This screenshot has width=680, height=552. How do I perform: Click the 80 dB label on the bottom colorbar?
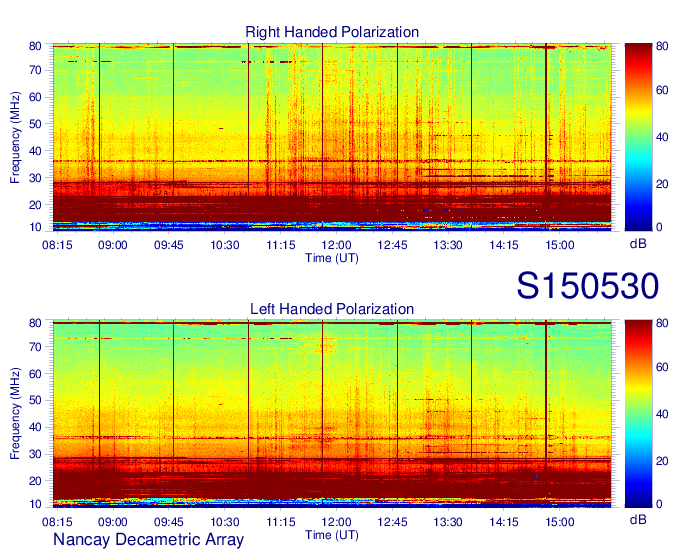click(x=662, y=323)
